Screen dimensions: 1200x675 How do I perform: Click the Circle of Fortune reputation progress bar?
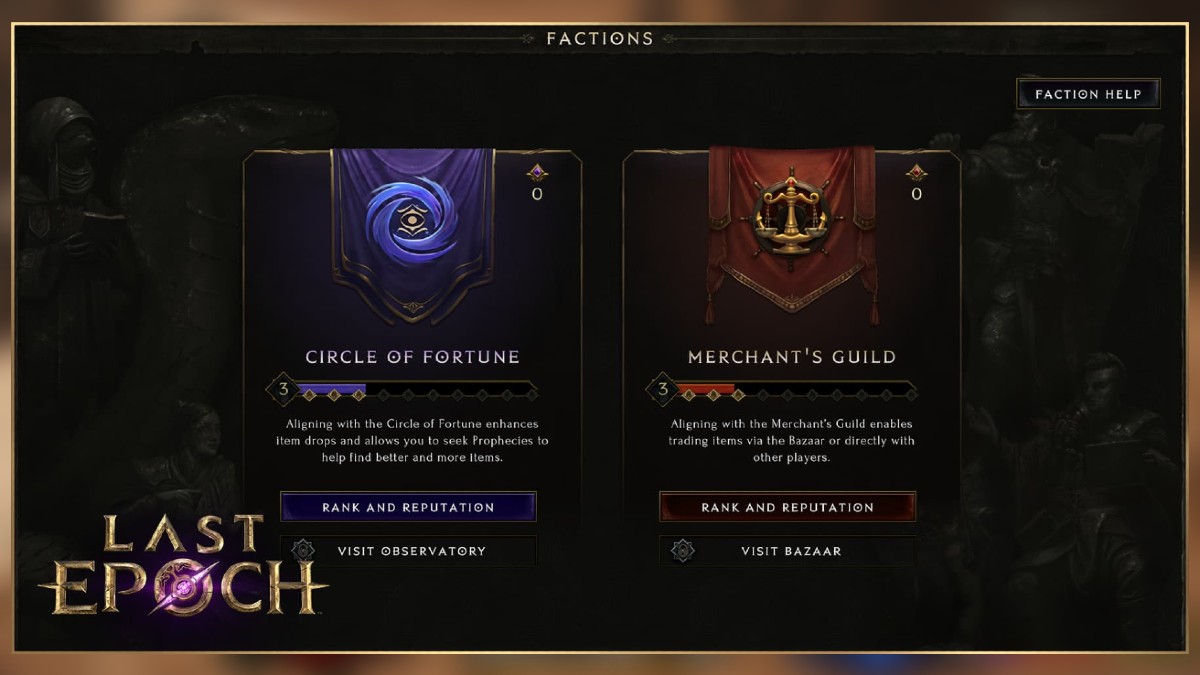pos(417,391)
